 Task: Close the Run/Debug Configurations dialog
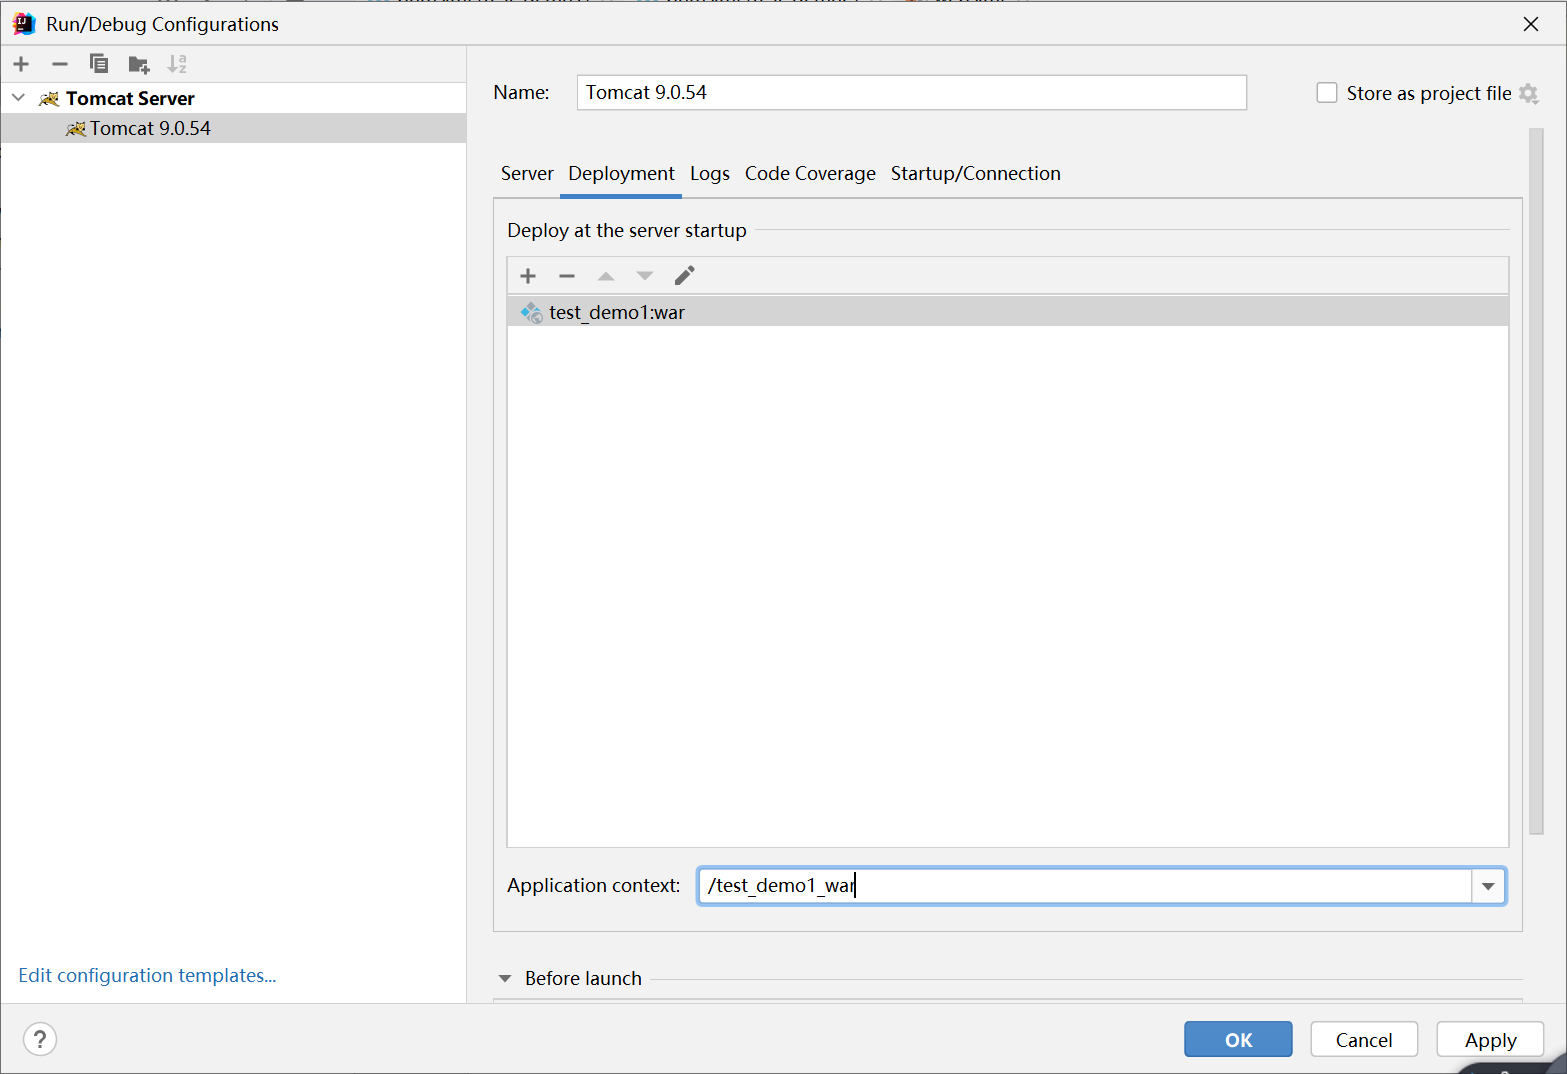[1531, 24]
